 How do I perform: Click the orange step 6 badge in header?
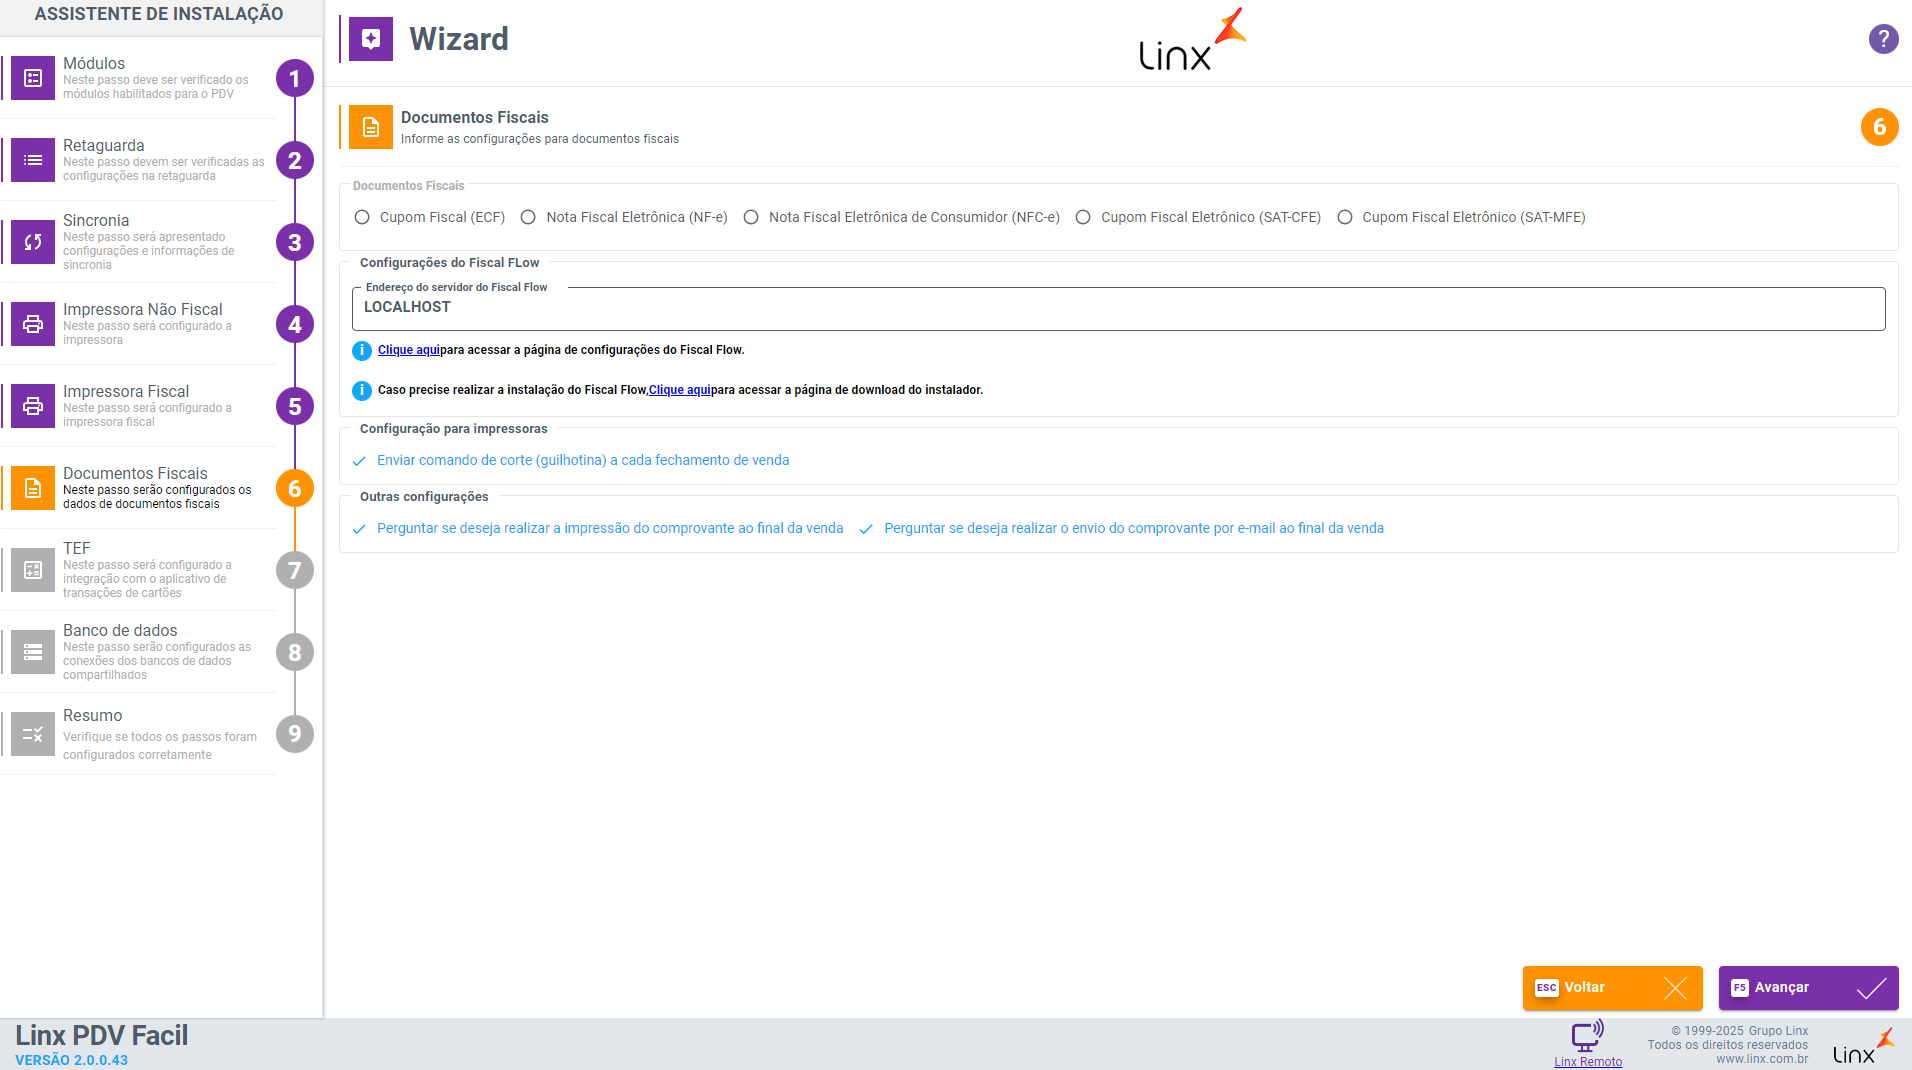point(1879,127)
